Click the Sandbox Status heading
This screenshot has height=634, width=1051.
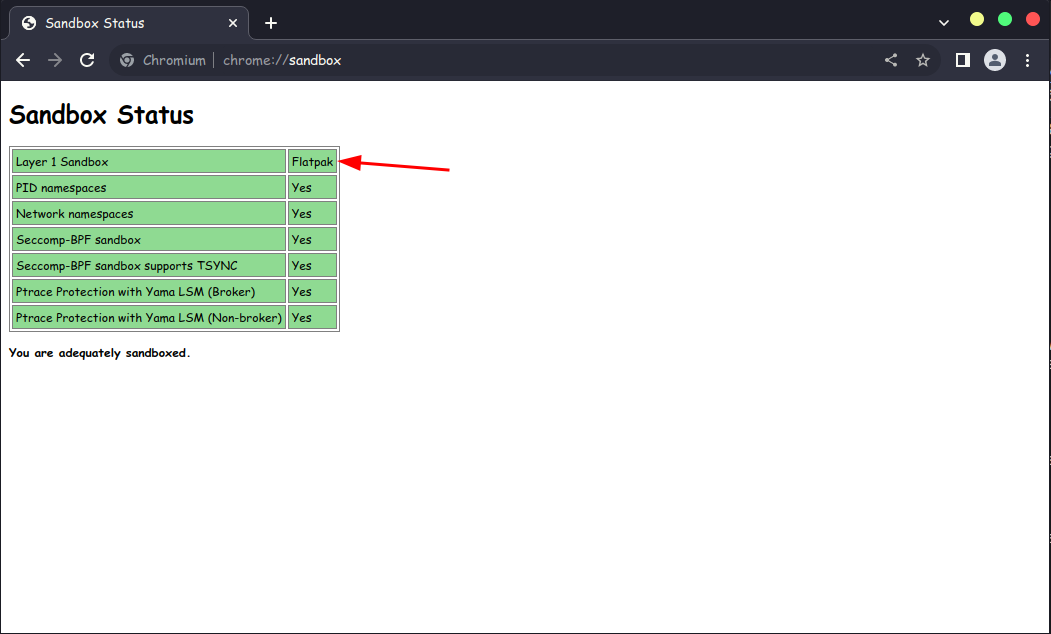(101, 115)
